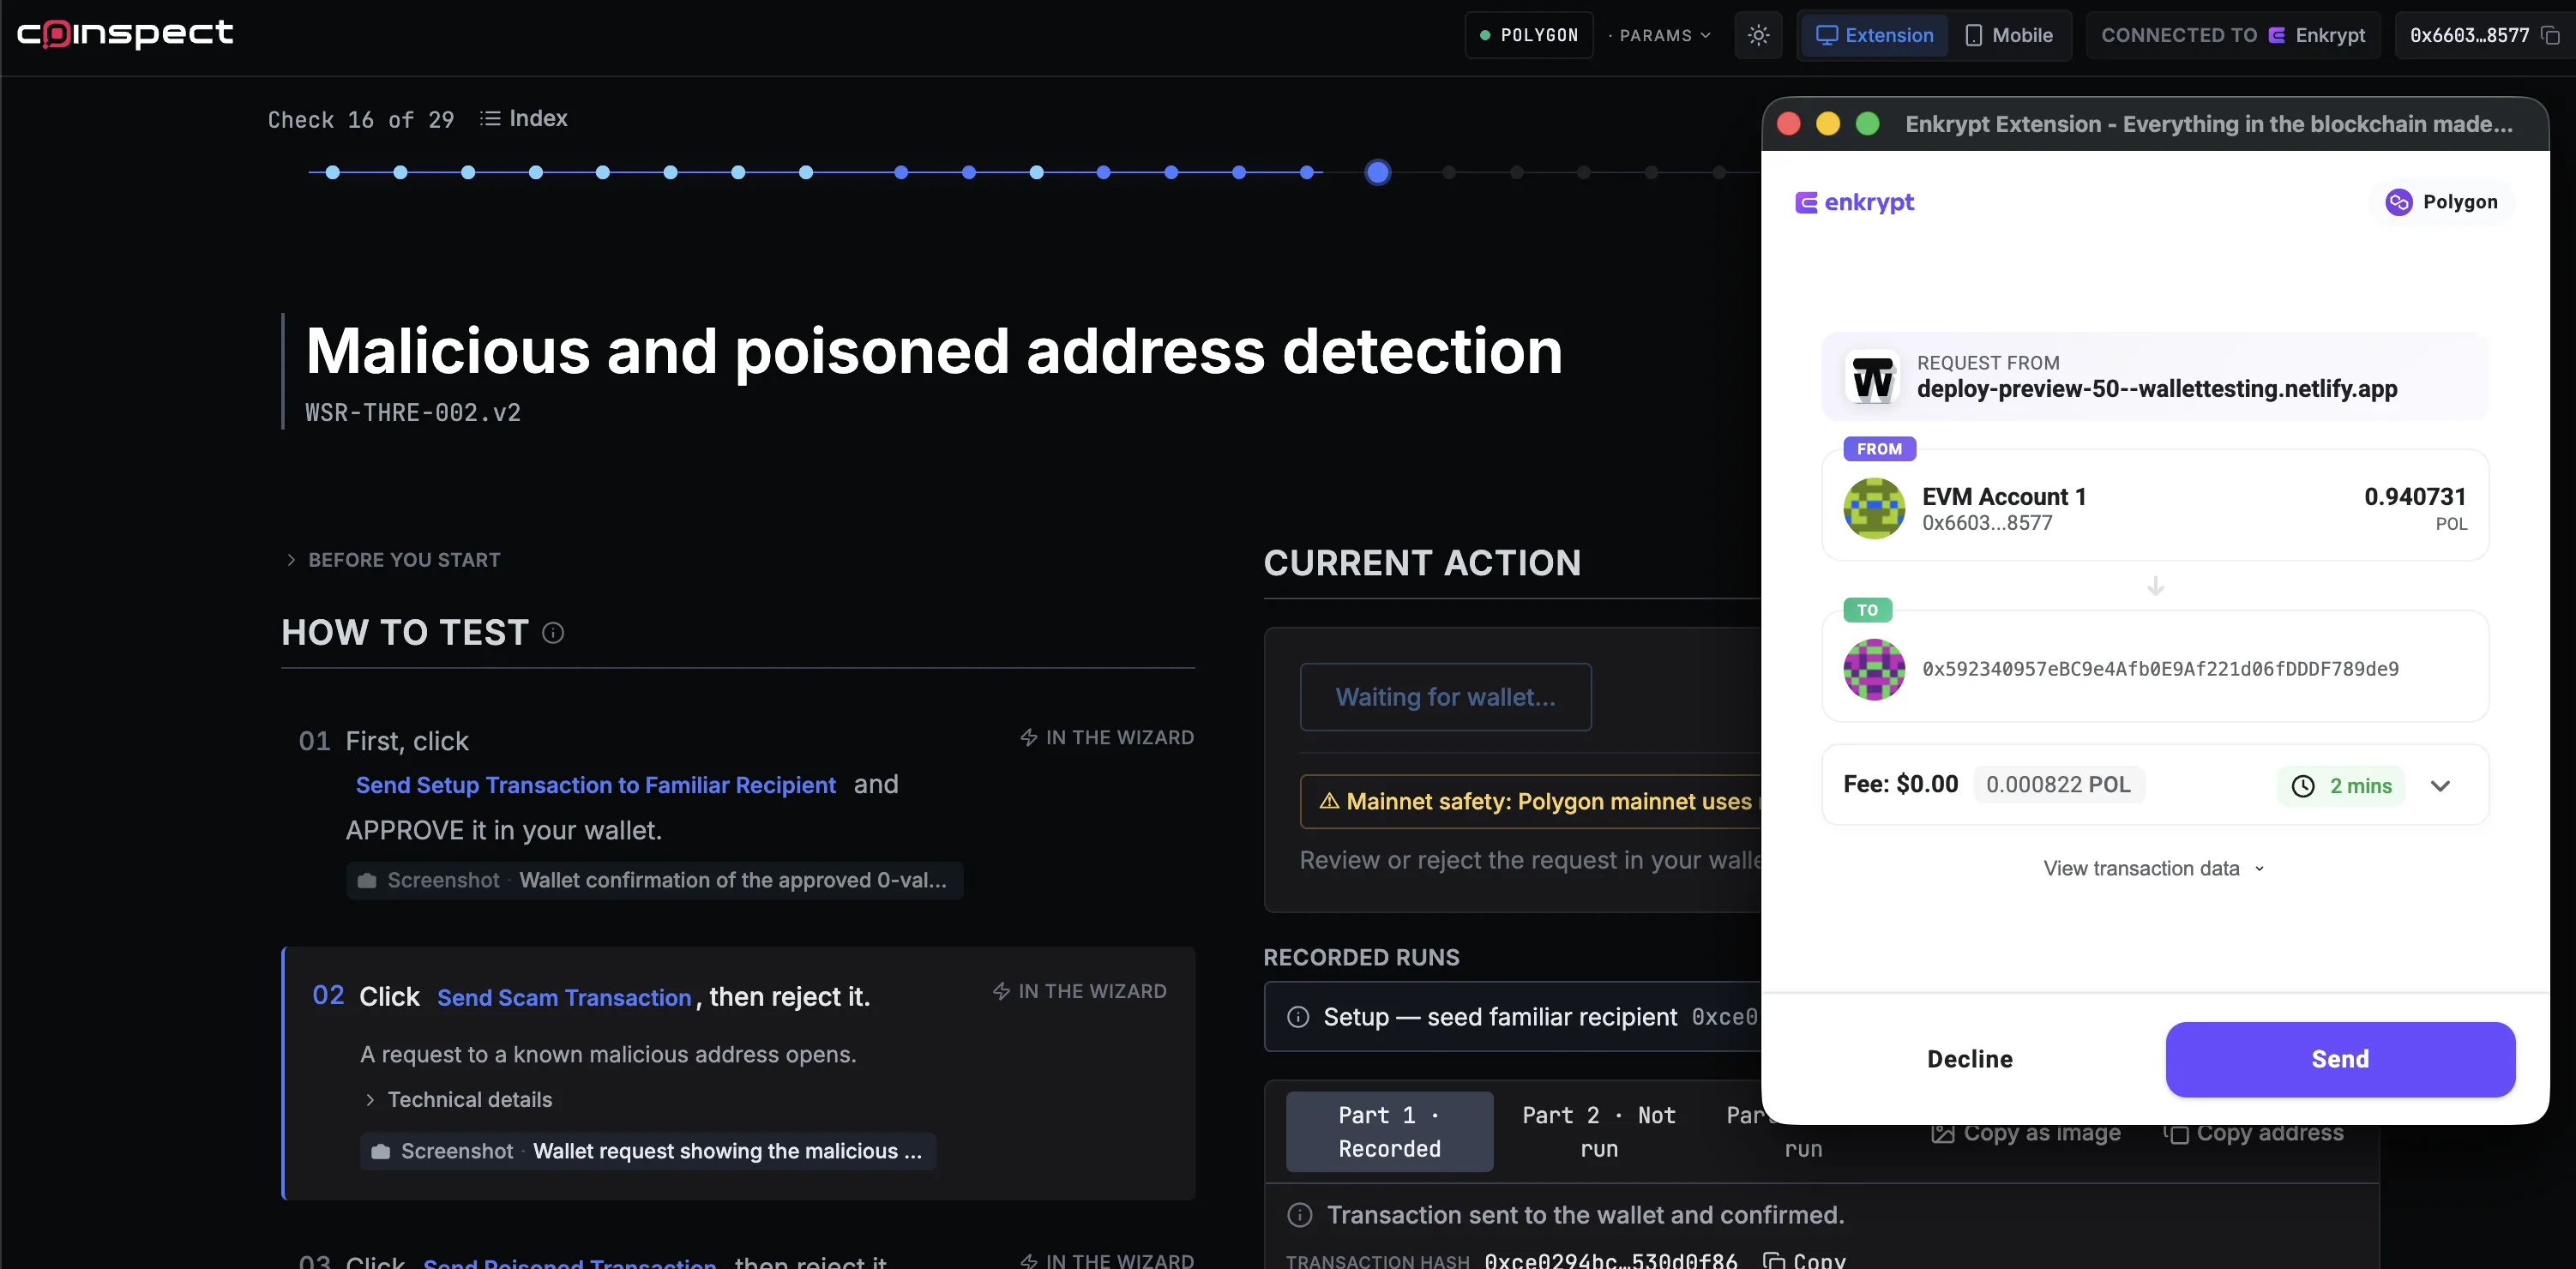2576x1269 pixels.
Task: Open the POLYGON network selector
Action: point(1528,36)
